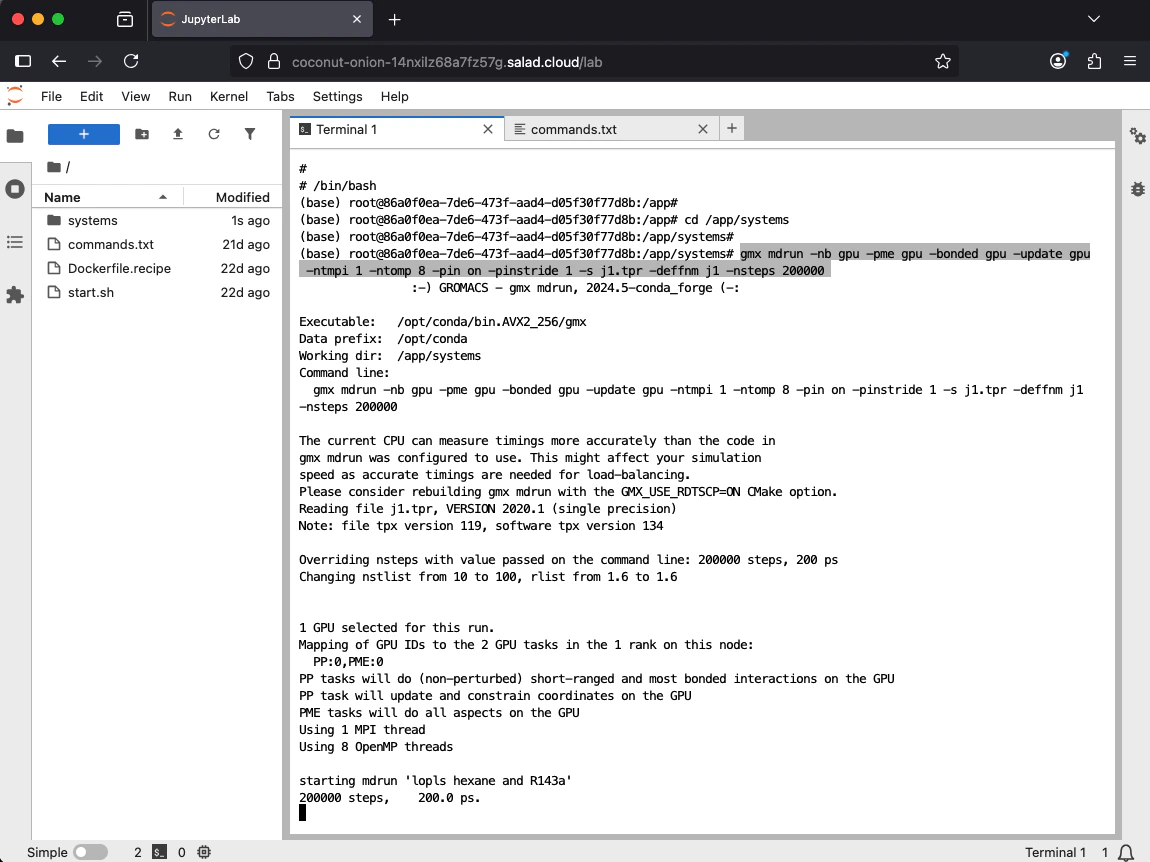The width and height of the screenshot is (1150, 862).
Task: Select the JupyterLab browser tab
Action: pos(262,19)
